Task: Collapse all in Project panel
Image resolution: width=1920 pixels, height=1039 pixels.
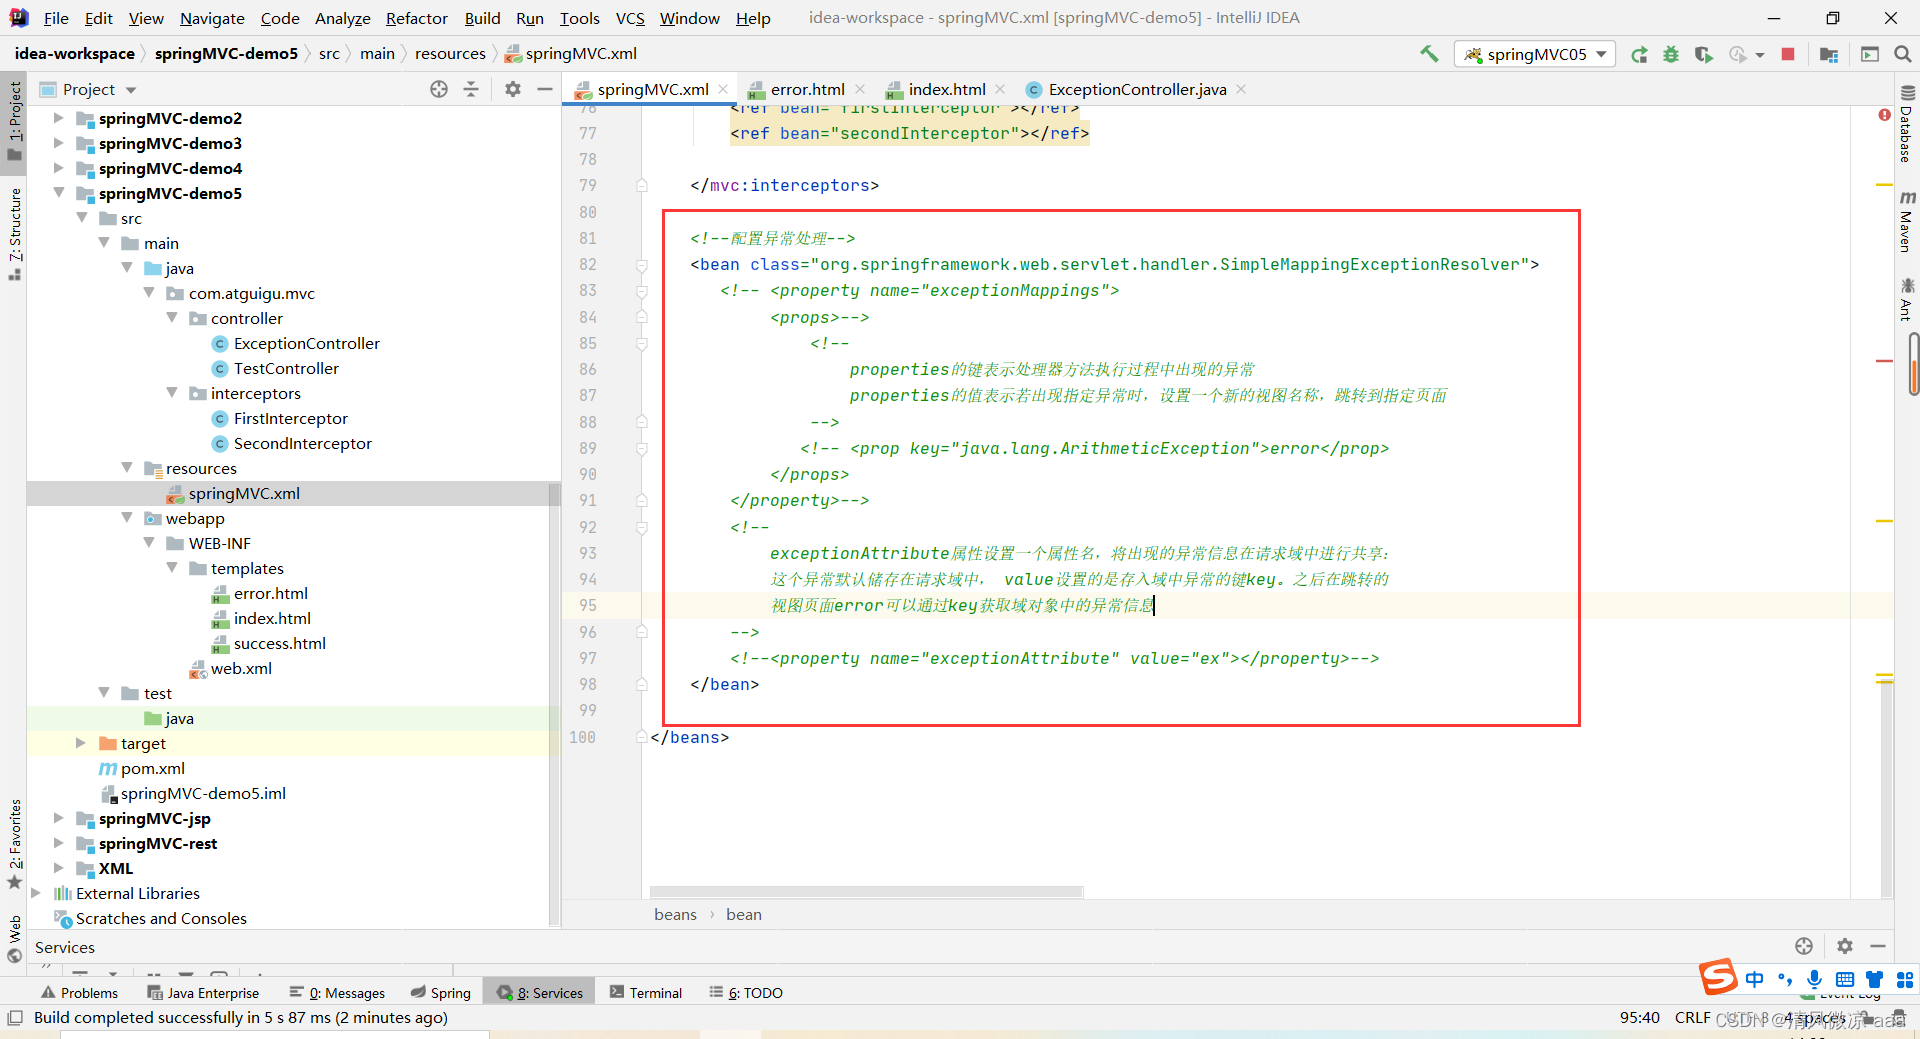Action: coord(471,89)
